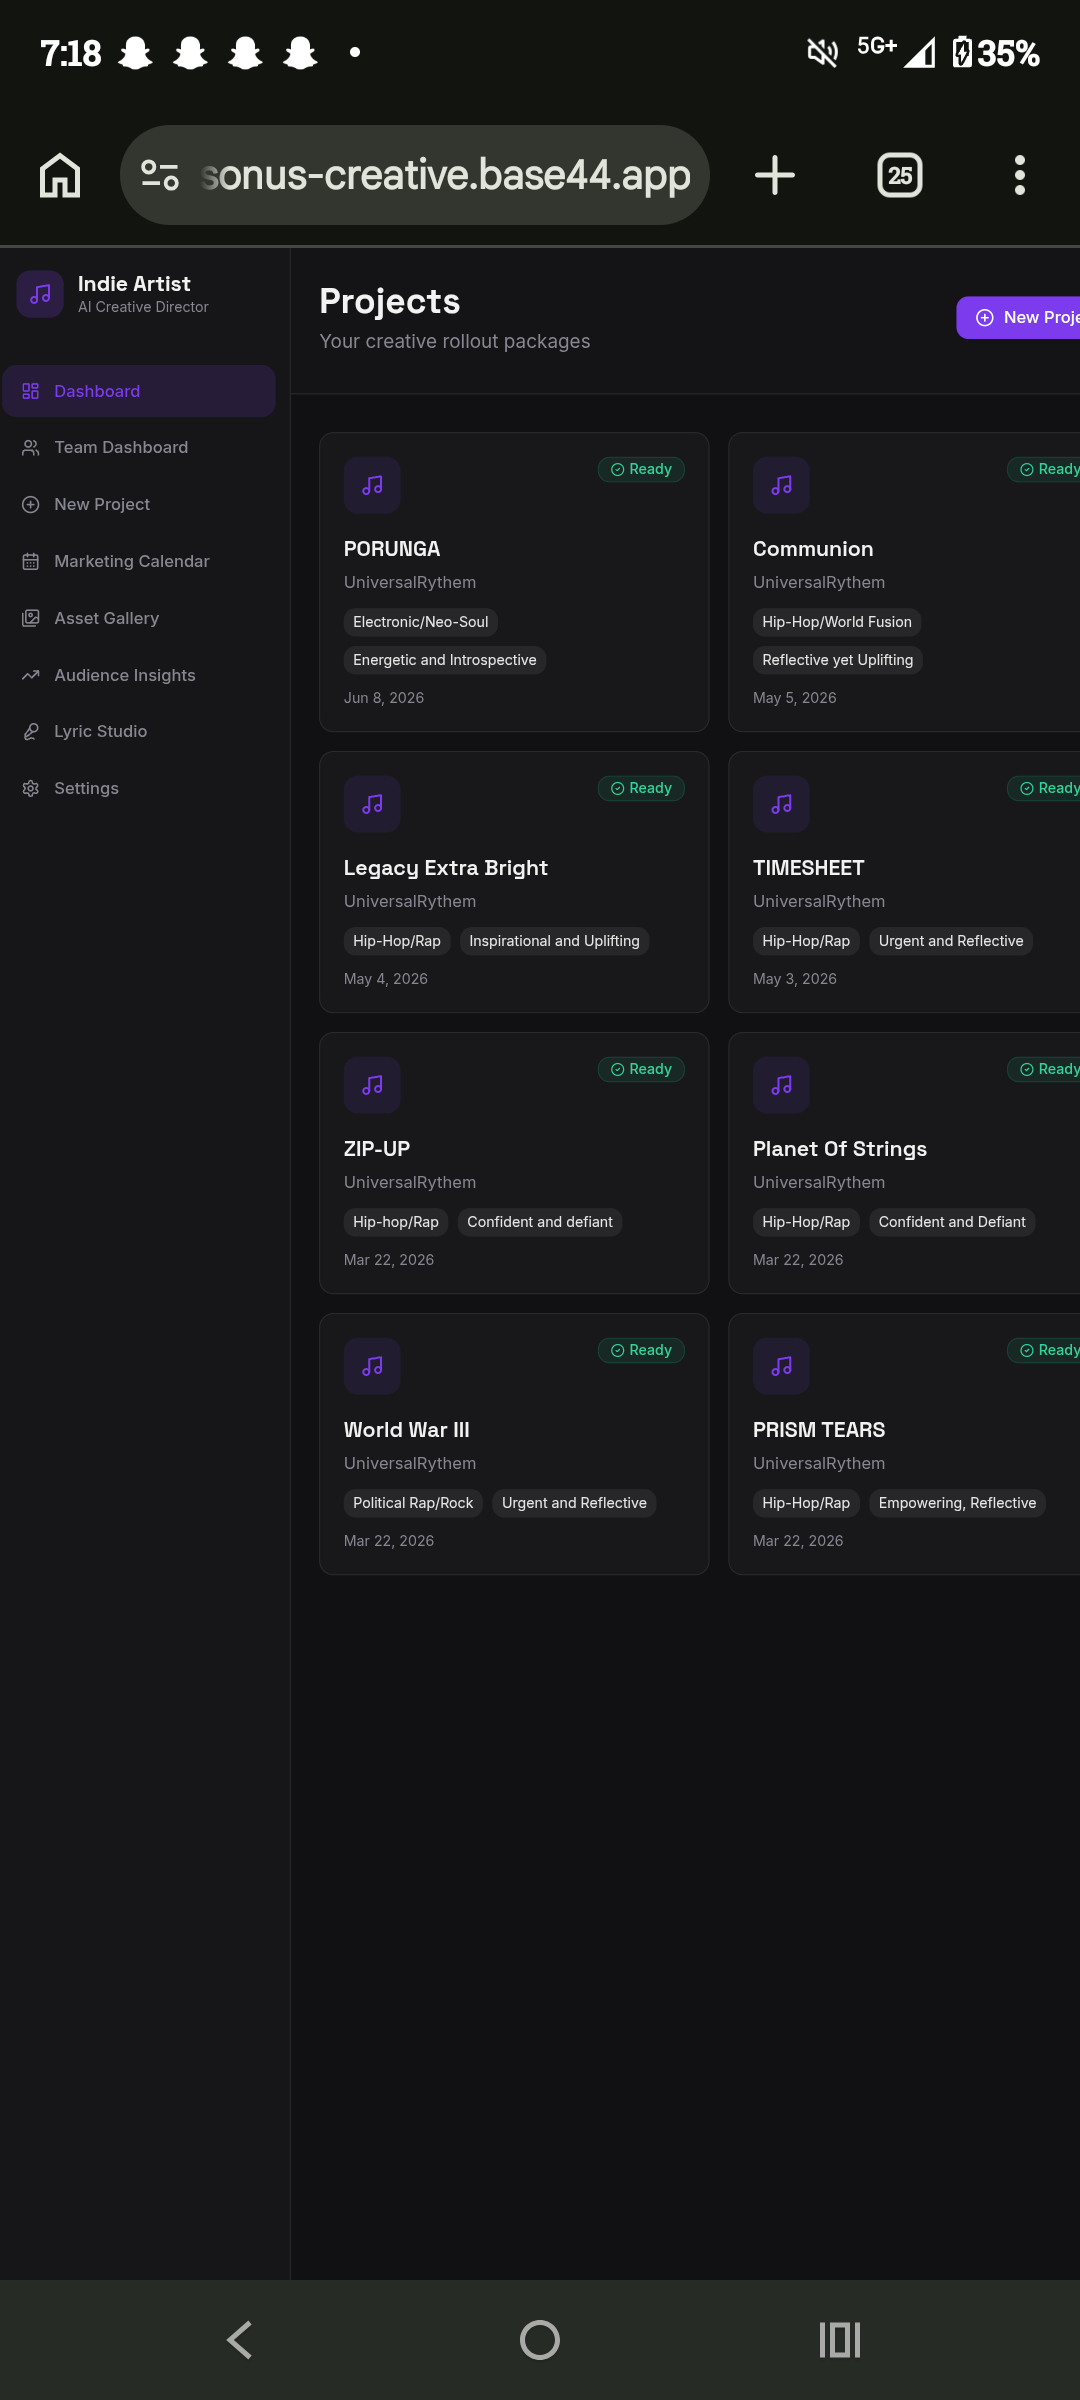The height and width of the screenshot is (2400, 1080).
Task: Click the Energetic and Introspective mood tag
Action: pos(445,660)
